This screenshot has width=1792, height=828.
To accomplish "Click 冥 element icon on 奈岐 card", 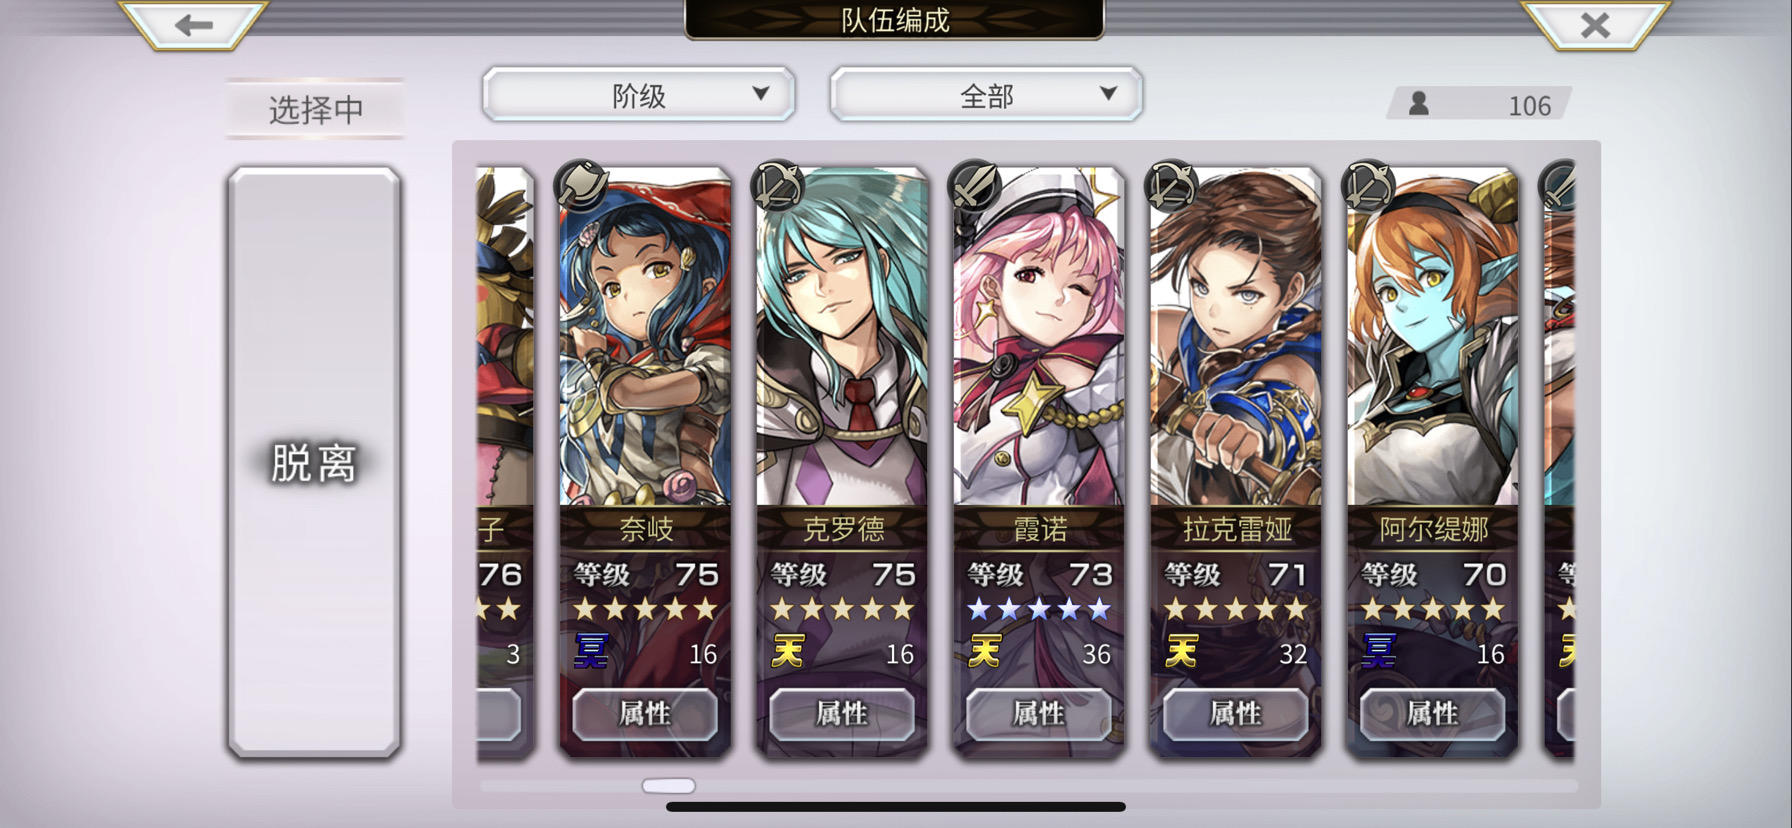I will [x=590, y=652].
